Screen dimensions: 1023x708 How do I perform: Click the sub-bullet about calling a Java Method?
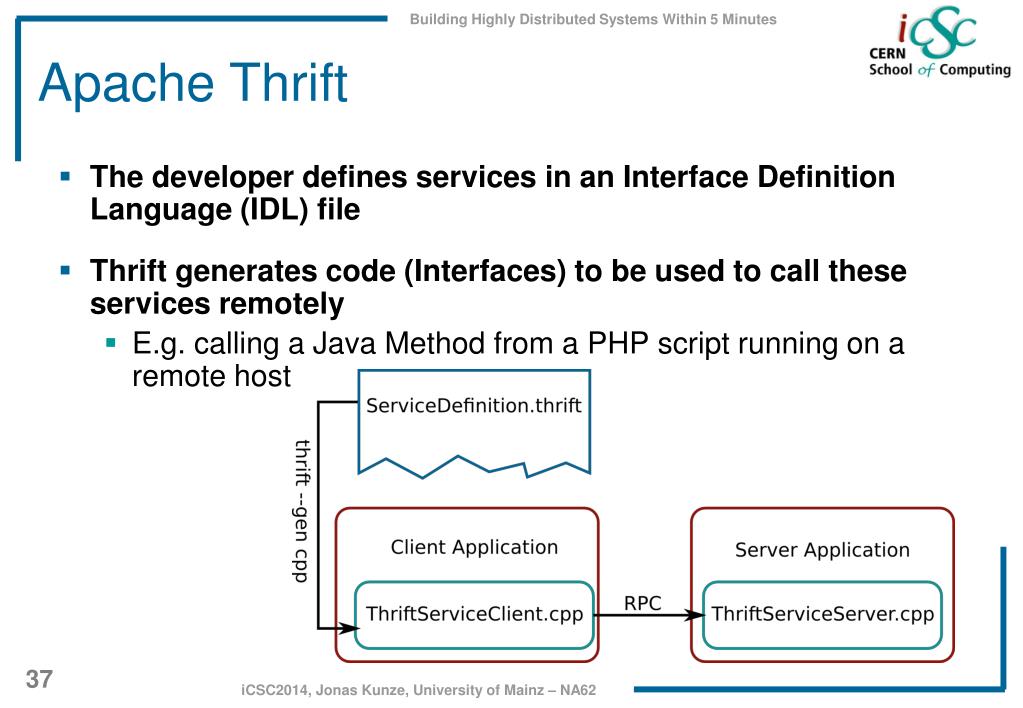pos(518,360)
